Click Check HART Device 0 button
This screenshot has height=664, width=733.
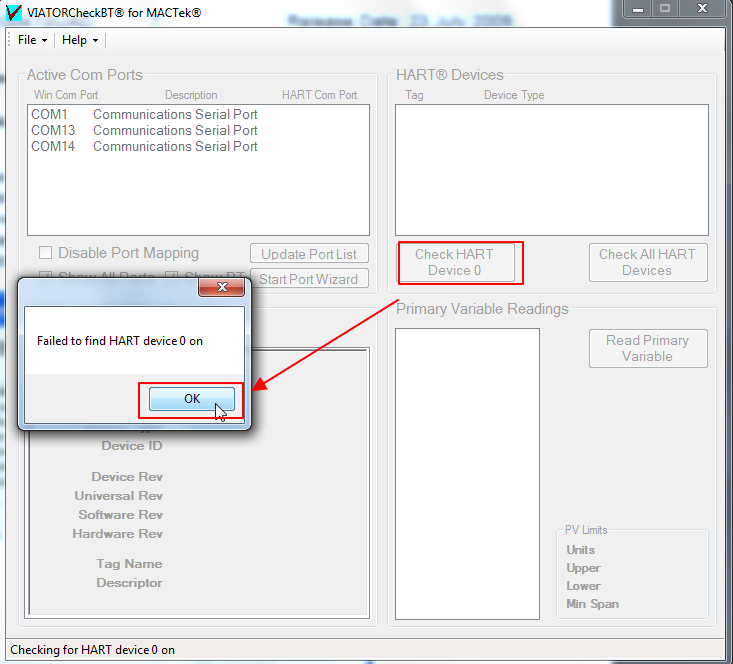454,262
